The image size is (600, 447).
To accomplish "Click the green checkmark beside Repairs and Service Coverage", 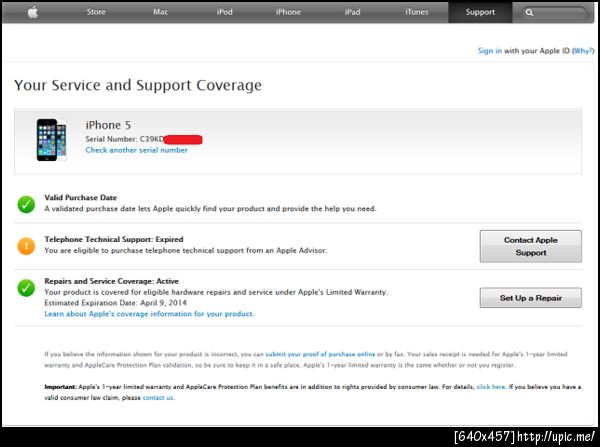I will (x=26, y=287).
